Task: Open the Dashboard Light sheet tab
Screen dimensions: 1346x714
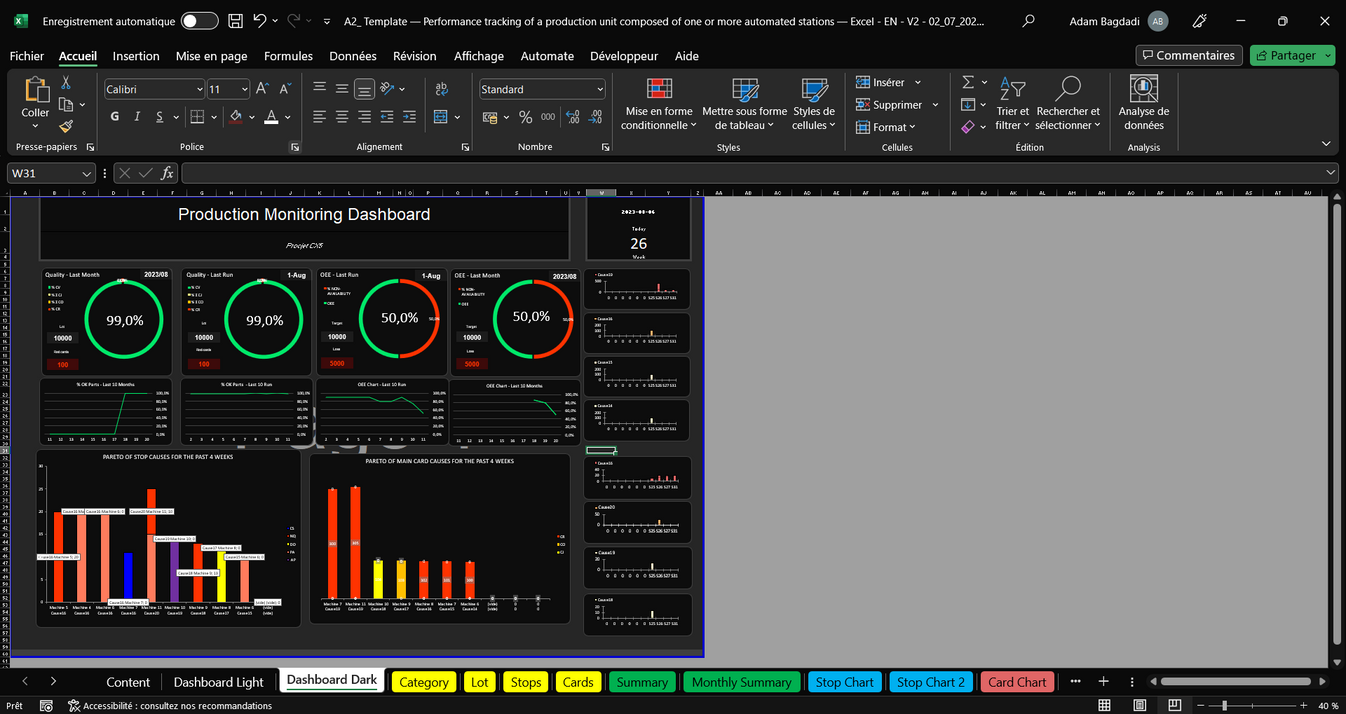Action: [x=218, y=681]
